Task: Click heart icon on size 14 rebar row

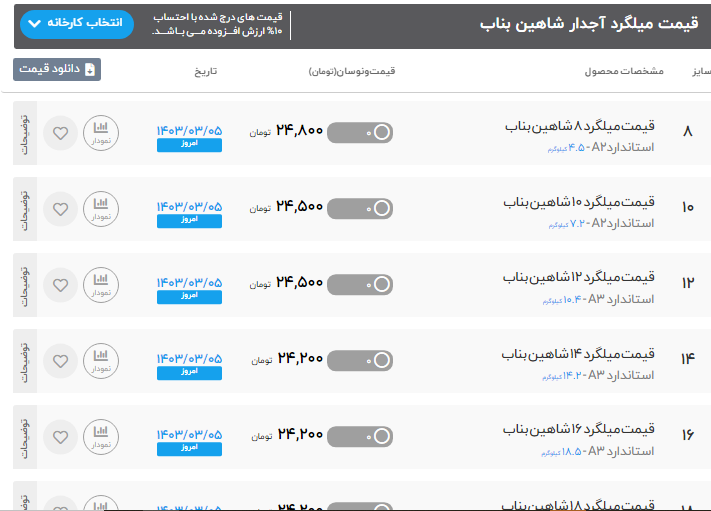Action: (61, 360)
